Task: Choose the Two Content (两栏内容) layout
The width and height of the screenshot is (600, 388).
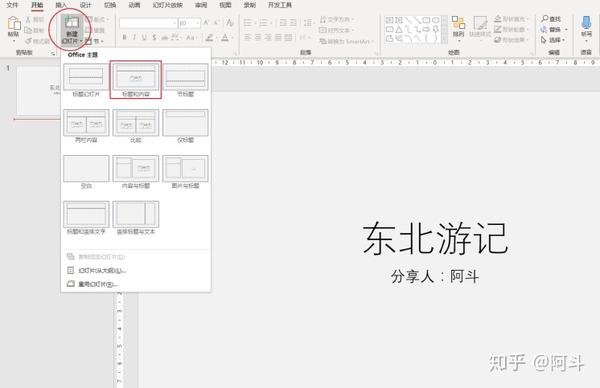Action: (86, 126)
